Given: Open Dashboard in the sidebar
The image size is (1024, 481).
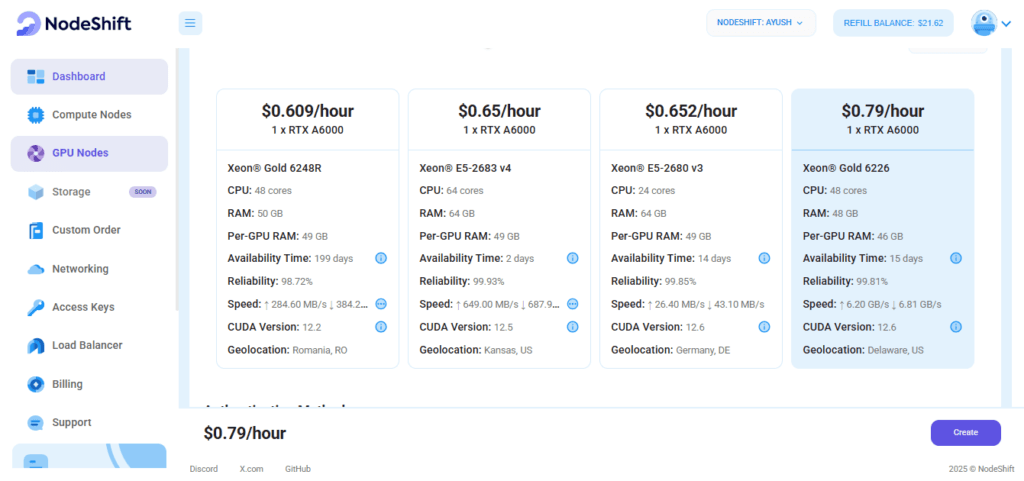Looking at the screenshot, I should [89, 76].
